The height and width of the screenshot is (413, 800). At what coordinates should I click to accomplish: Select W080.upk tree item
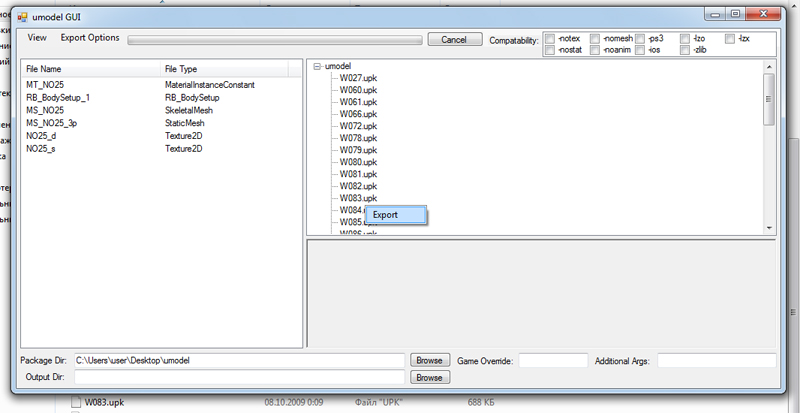coord(358,162)
